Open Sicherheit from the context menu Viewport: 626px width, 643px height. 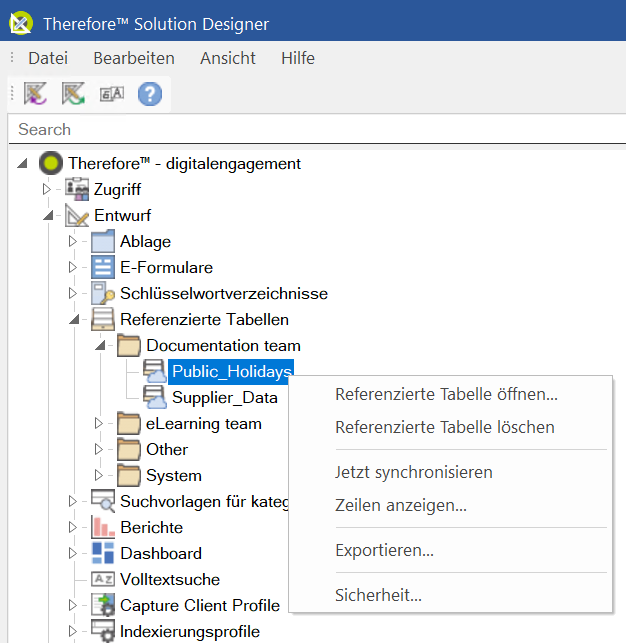tap(378, 595)
